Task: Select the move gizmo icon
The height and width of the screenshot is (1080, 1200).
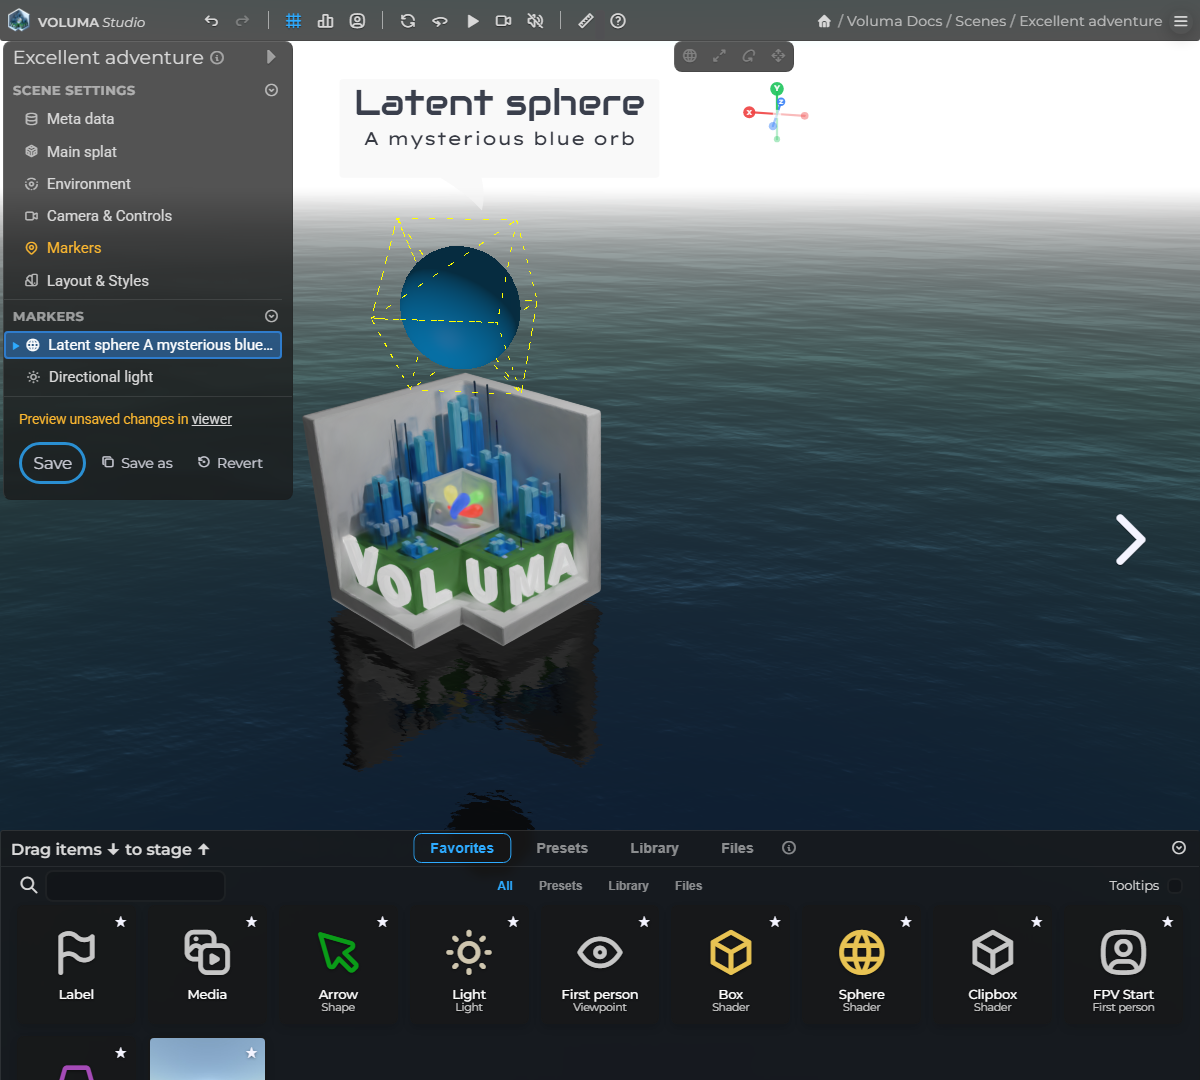Action: (x=778, y=56)
